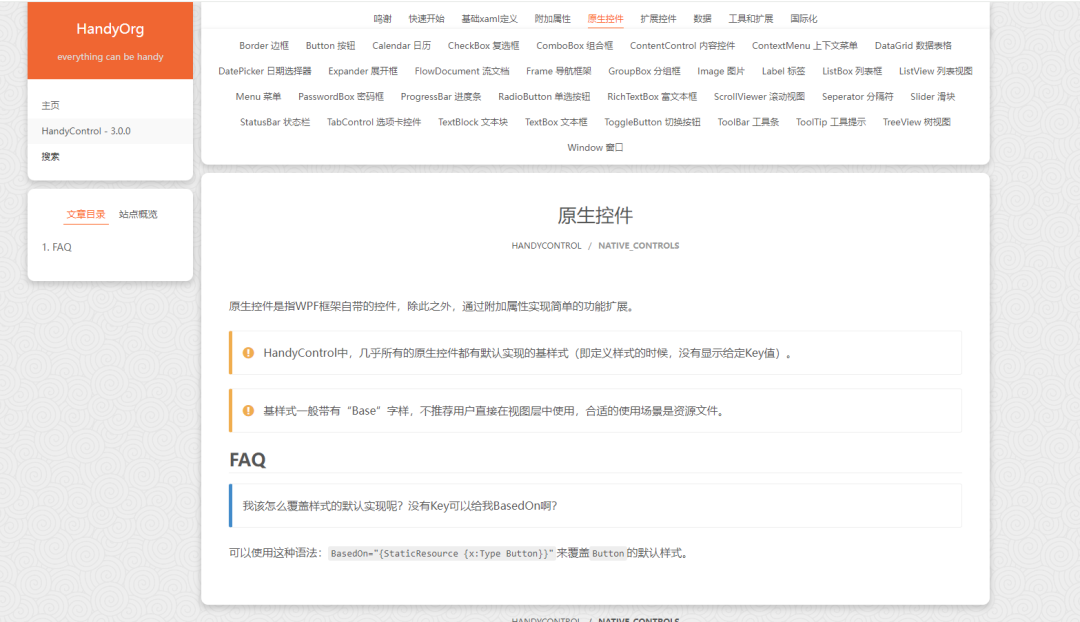1080x622 pixels.
Task: Open the ComboBox 组合框 control page
Action: (574, 46)
